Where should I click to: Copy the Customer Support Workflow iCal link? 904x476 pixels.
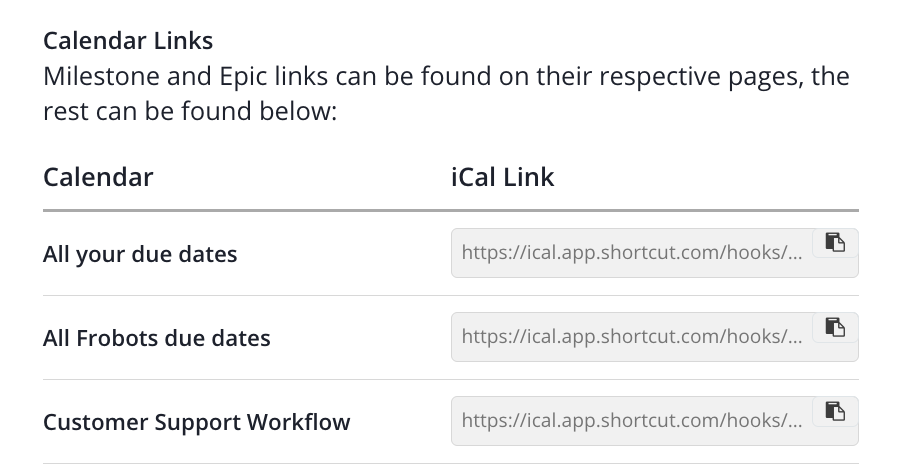point(835,411)
